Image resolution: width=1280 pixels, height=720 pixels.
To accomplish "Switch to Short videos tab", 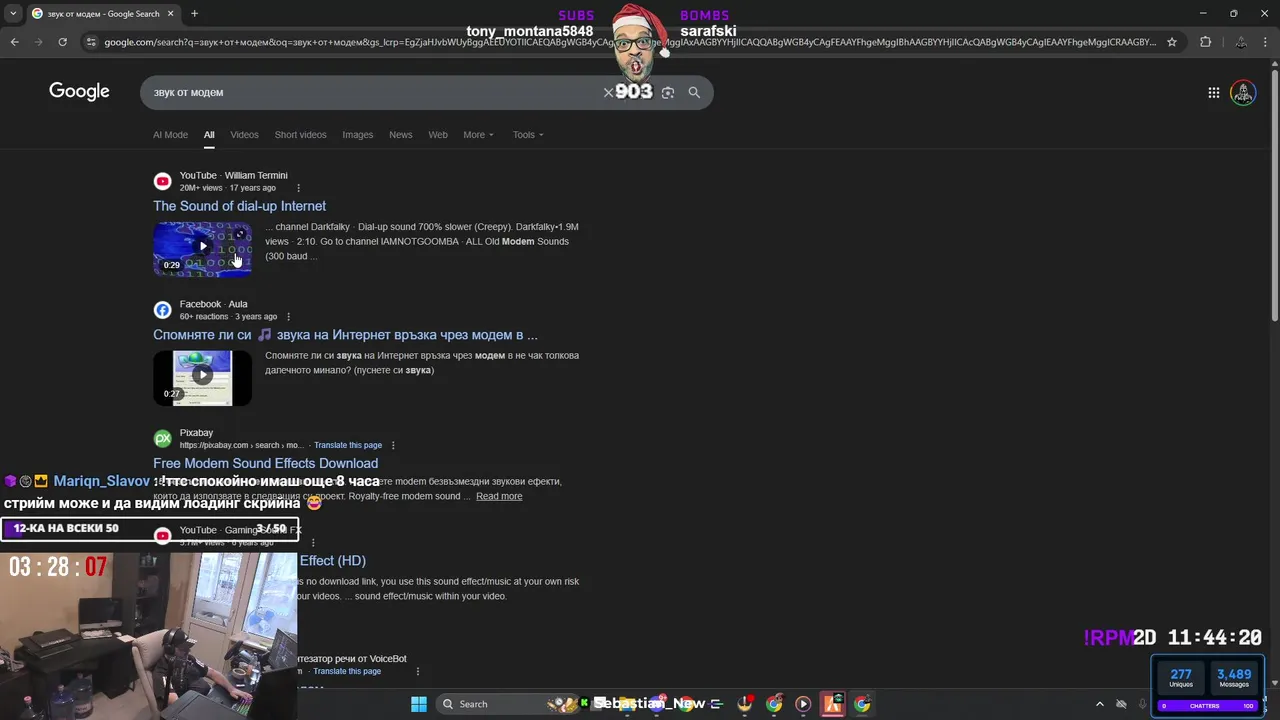I will pos(300,135).
